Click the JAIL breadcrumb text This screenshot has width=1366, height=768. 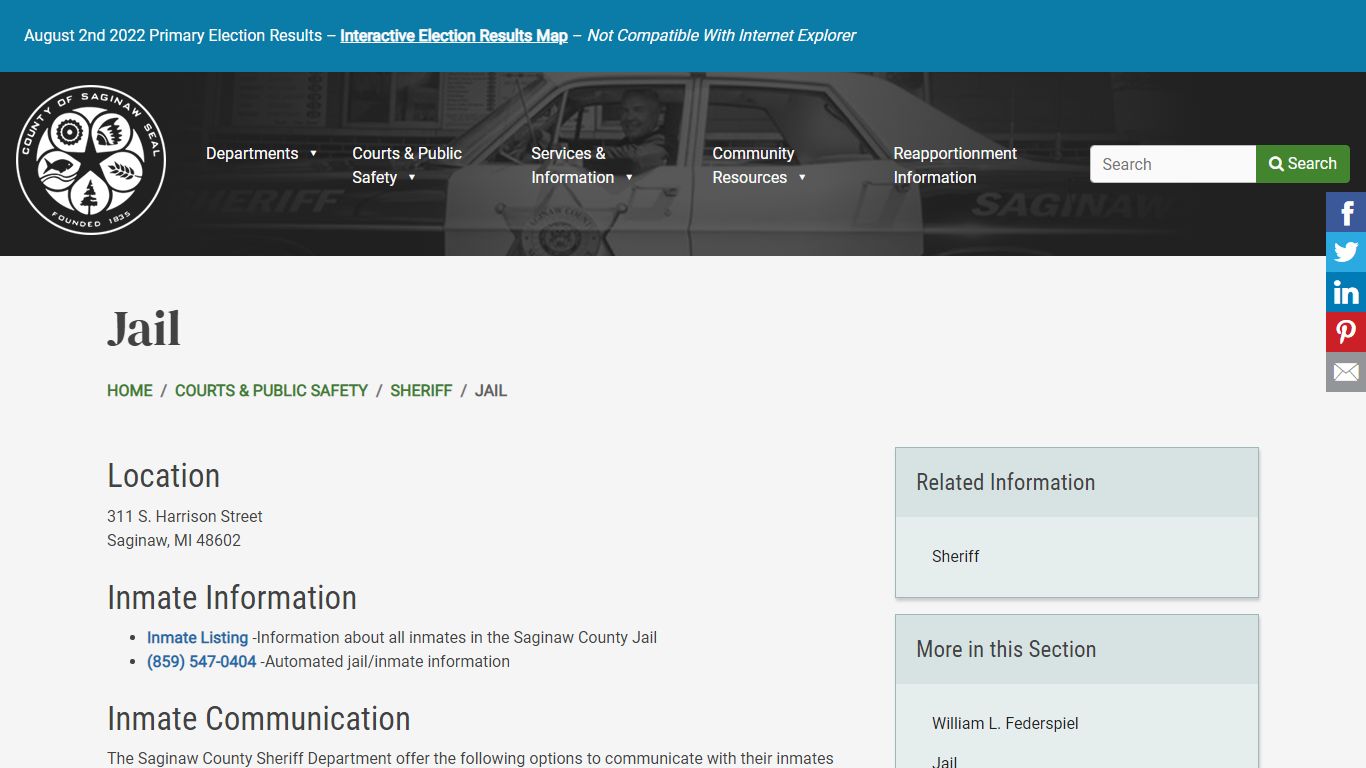491,391
